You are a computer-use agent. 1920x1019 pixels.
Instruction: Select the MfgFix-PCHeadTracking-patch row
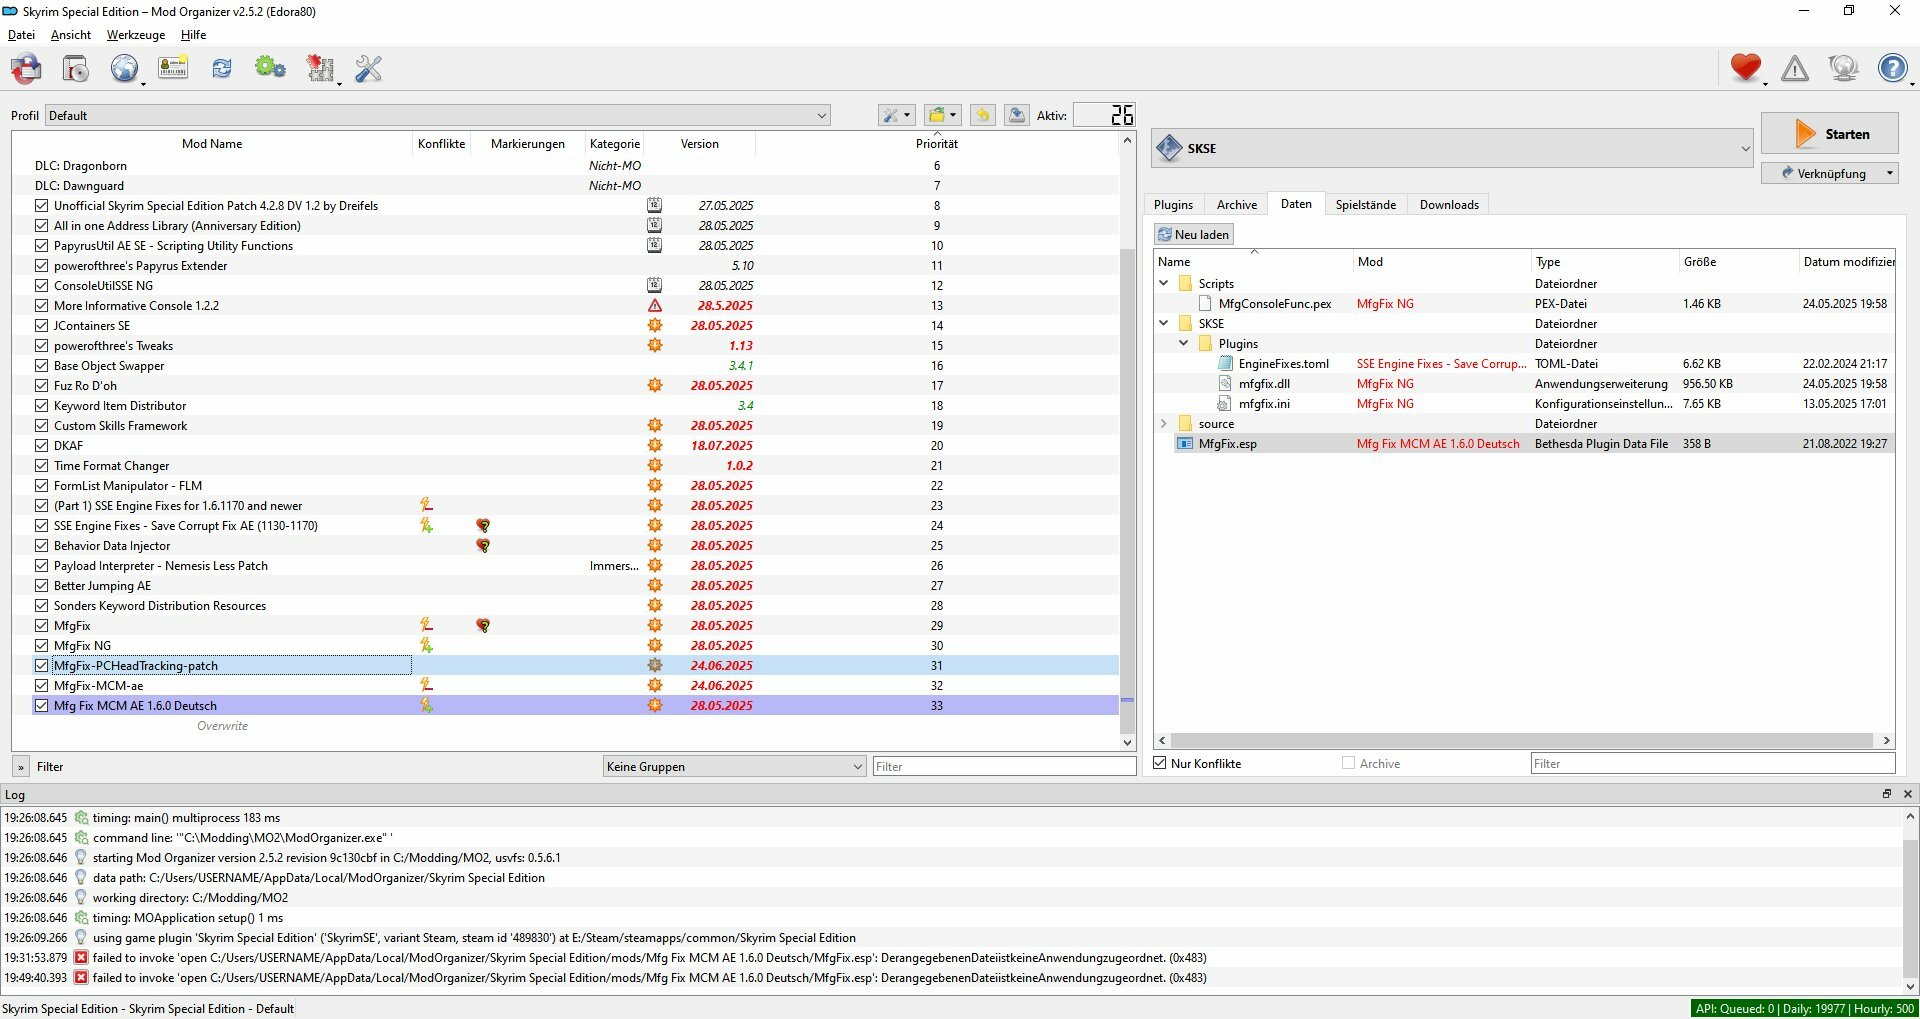565,666
